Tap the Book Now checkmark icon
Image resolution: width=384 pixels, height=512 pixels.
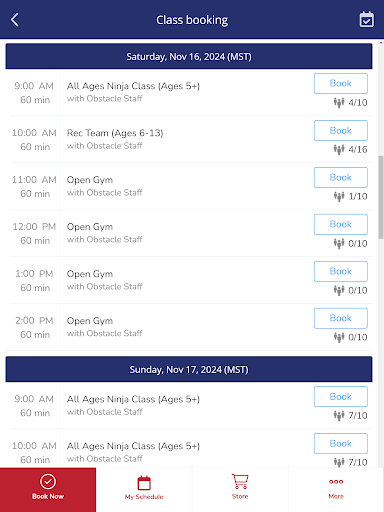pyautogui.click(x=48, y=481)
